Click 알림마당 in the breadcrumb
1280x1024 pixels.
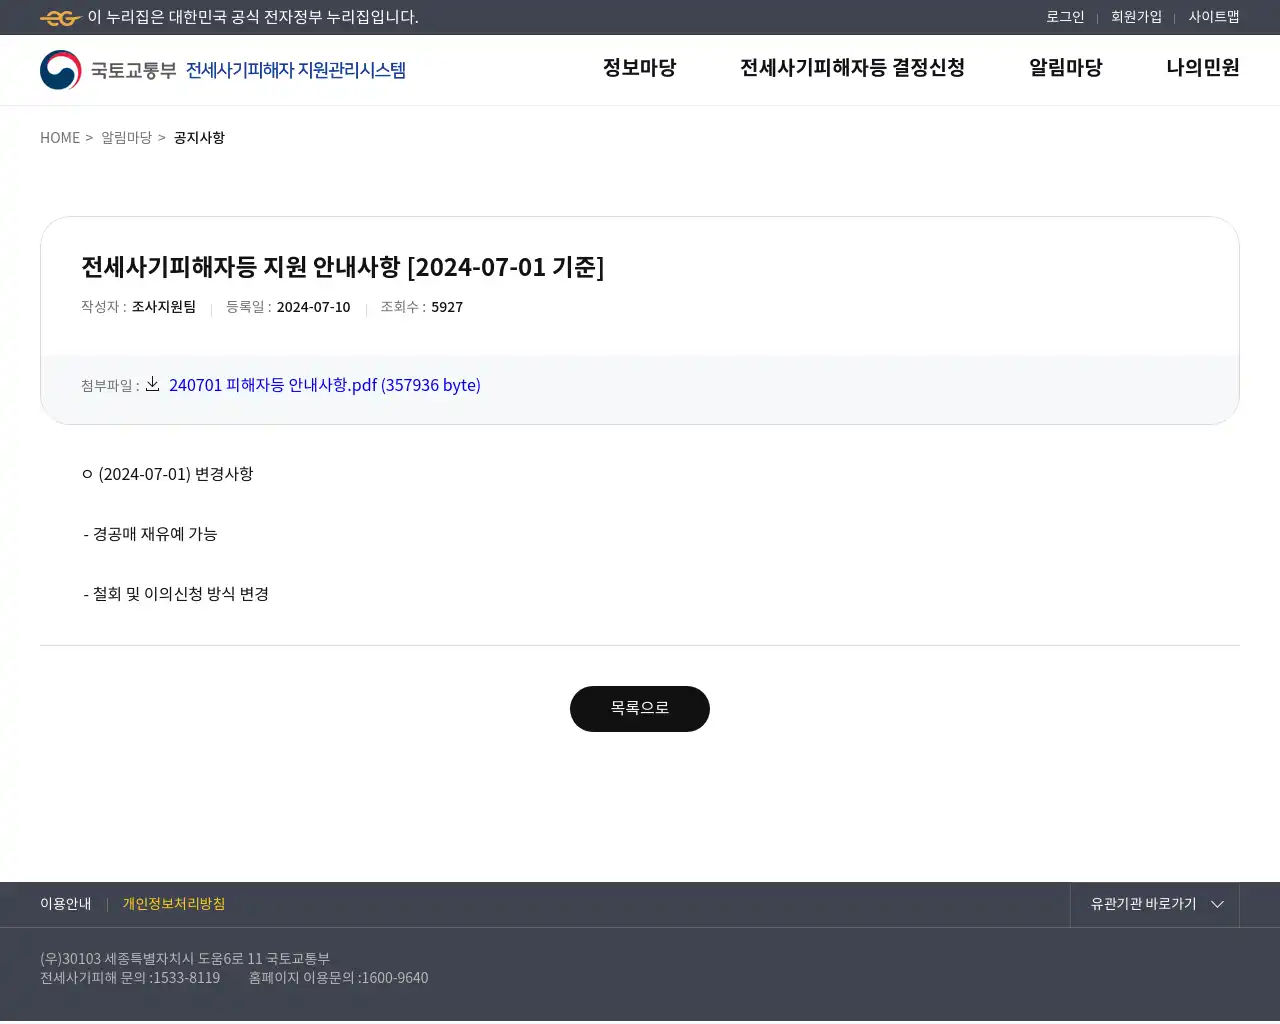pos(126,138)
